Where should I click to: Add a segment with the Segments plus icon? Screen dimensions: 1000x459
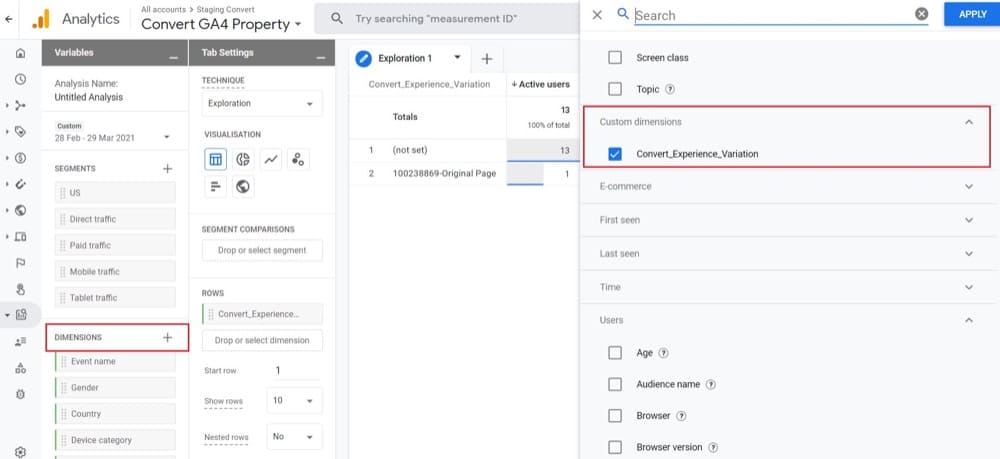(x=167, y=169)
